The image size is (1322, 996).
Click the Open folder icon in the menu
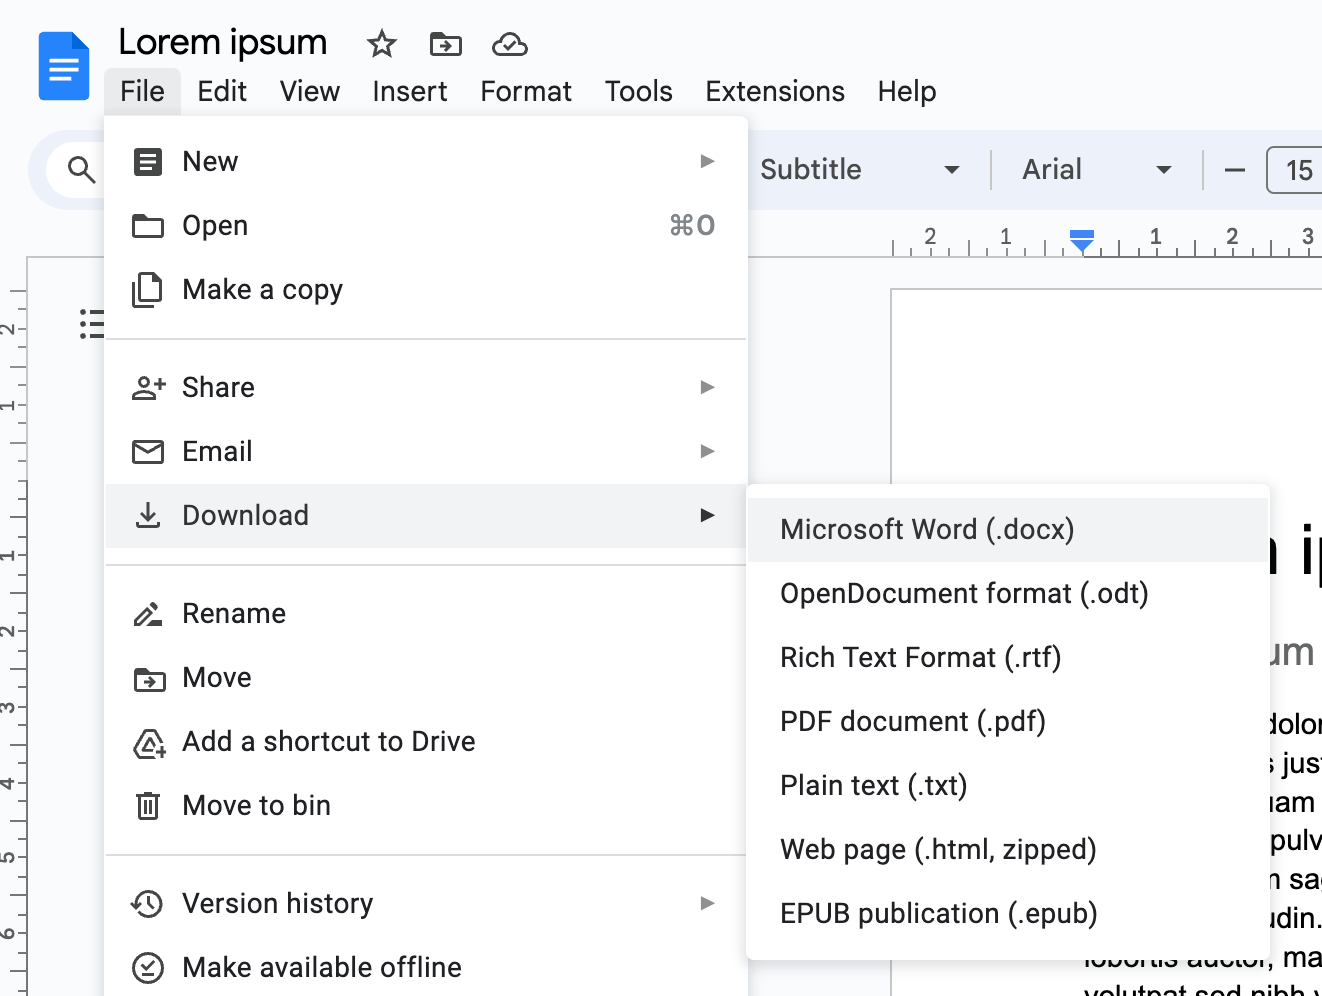[x=148, y=226]
